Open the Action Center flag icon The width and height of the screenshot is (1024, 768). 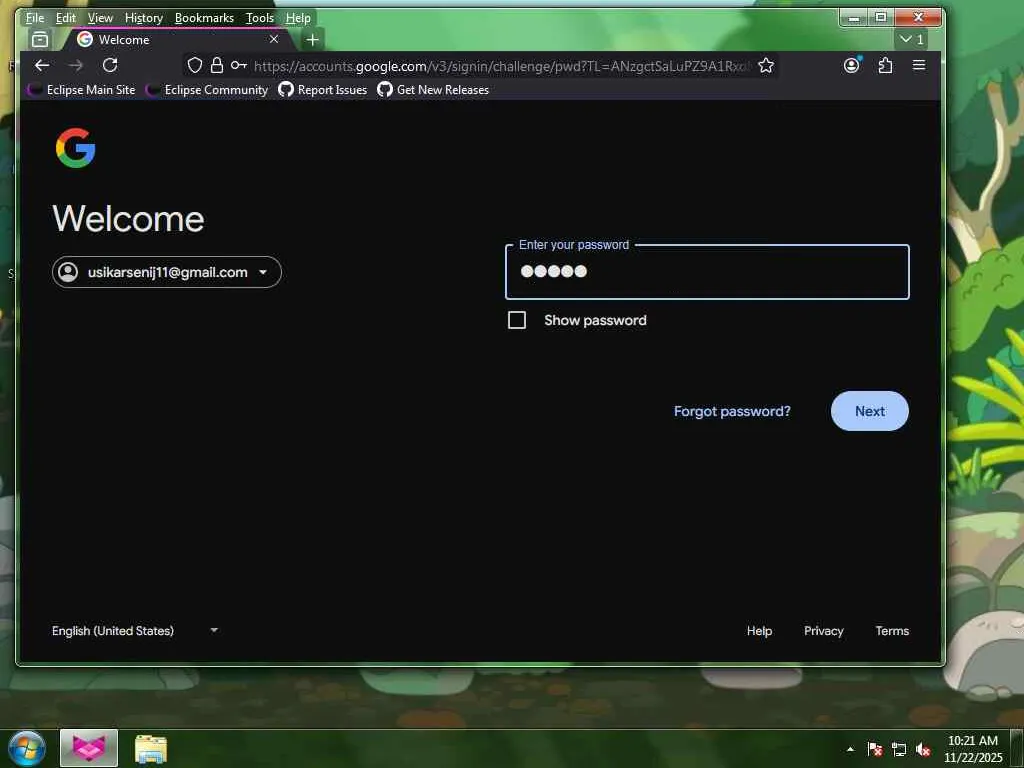[874, 749]
